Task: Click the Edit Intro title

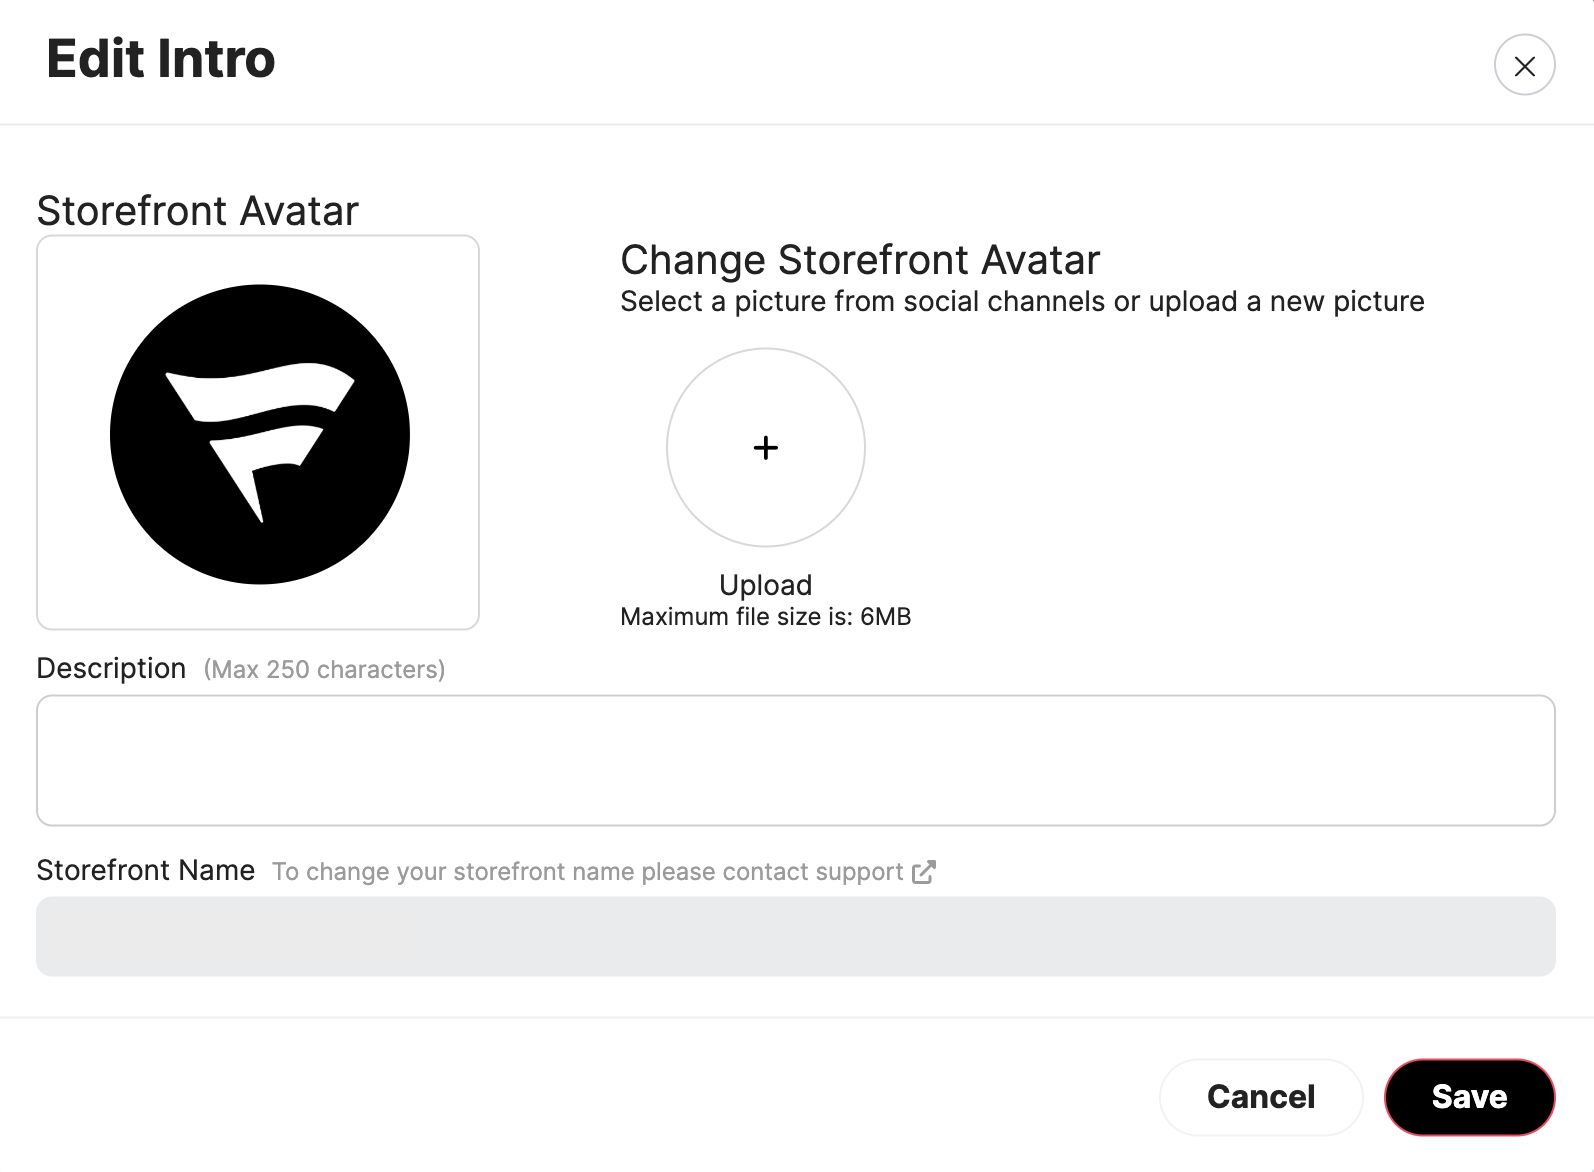Action: pyautogui.click(x=160, y=59)
